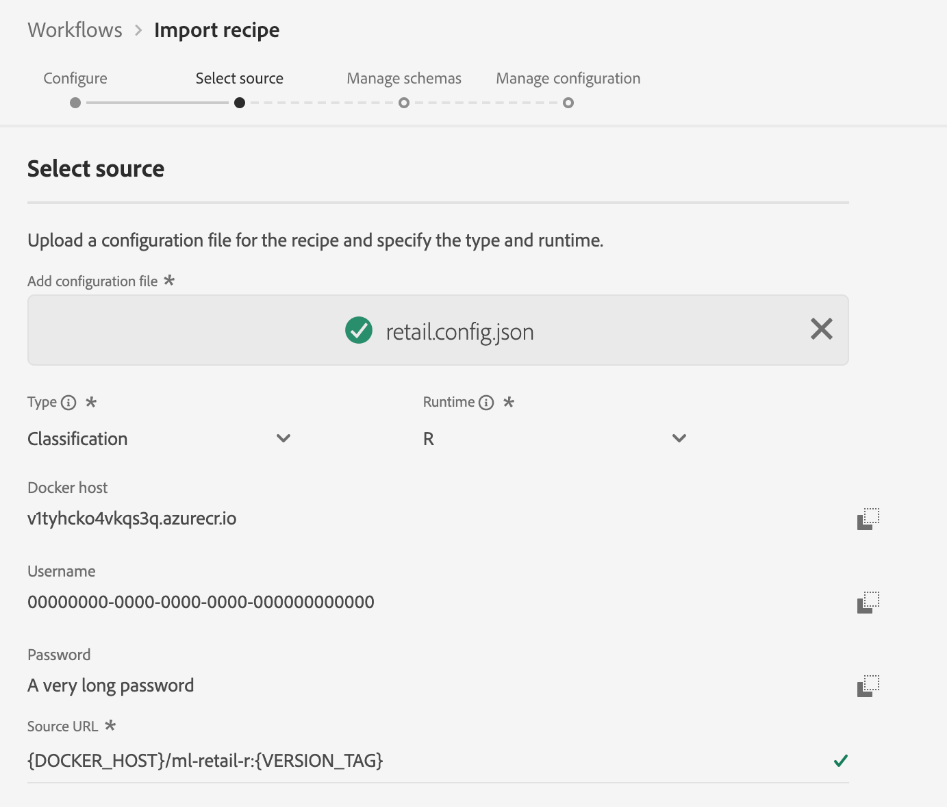Click the Select source step label
This screenshot has height=807, width=947.
pos(239,78)
